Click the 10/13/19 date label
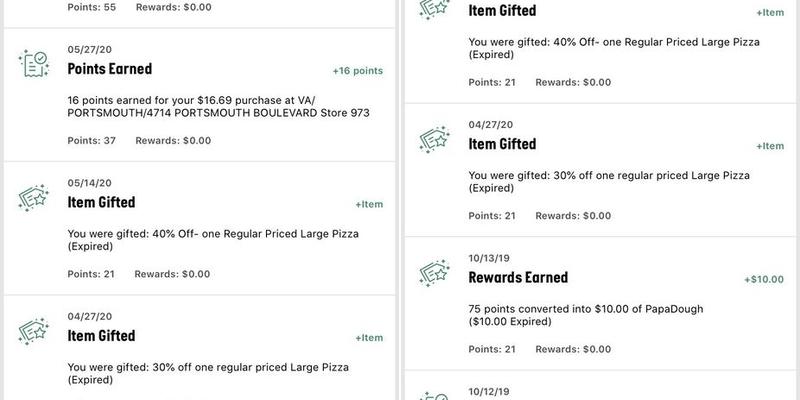The image size is (800, 400). tap(489, 257)
